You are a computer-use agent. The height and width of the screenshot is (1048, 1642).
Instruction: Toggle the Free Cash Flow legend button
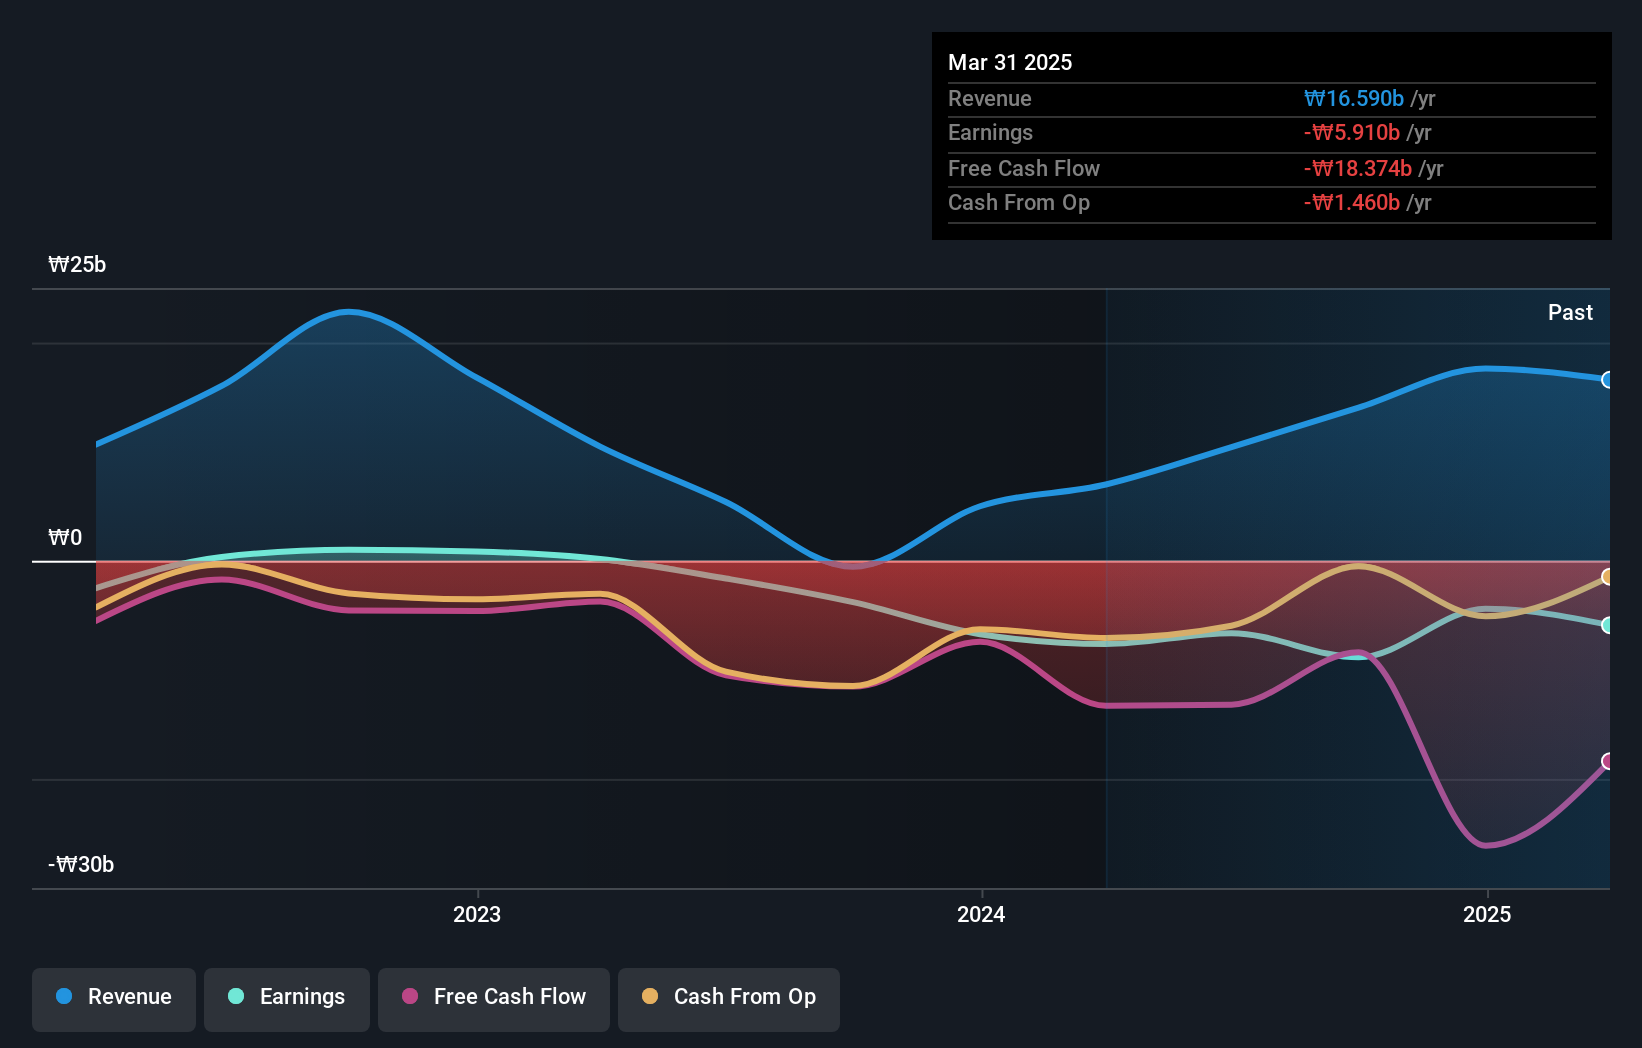494,999
